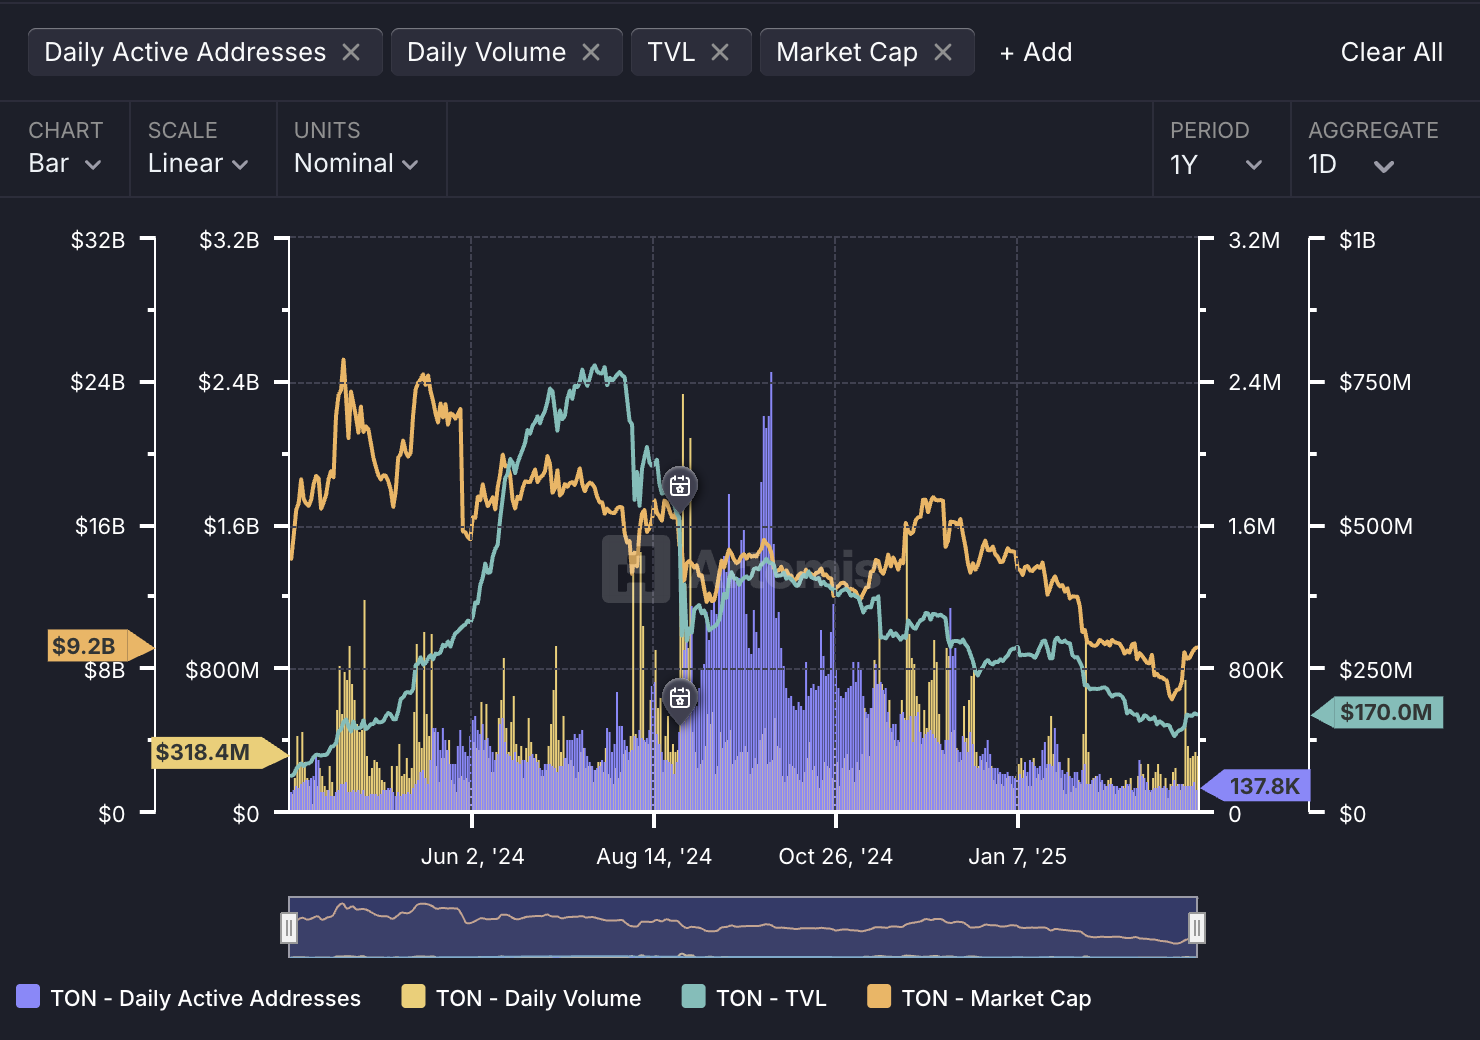Remove Daily Active Addresses metric chip

click(x=351, y=52)
